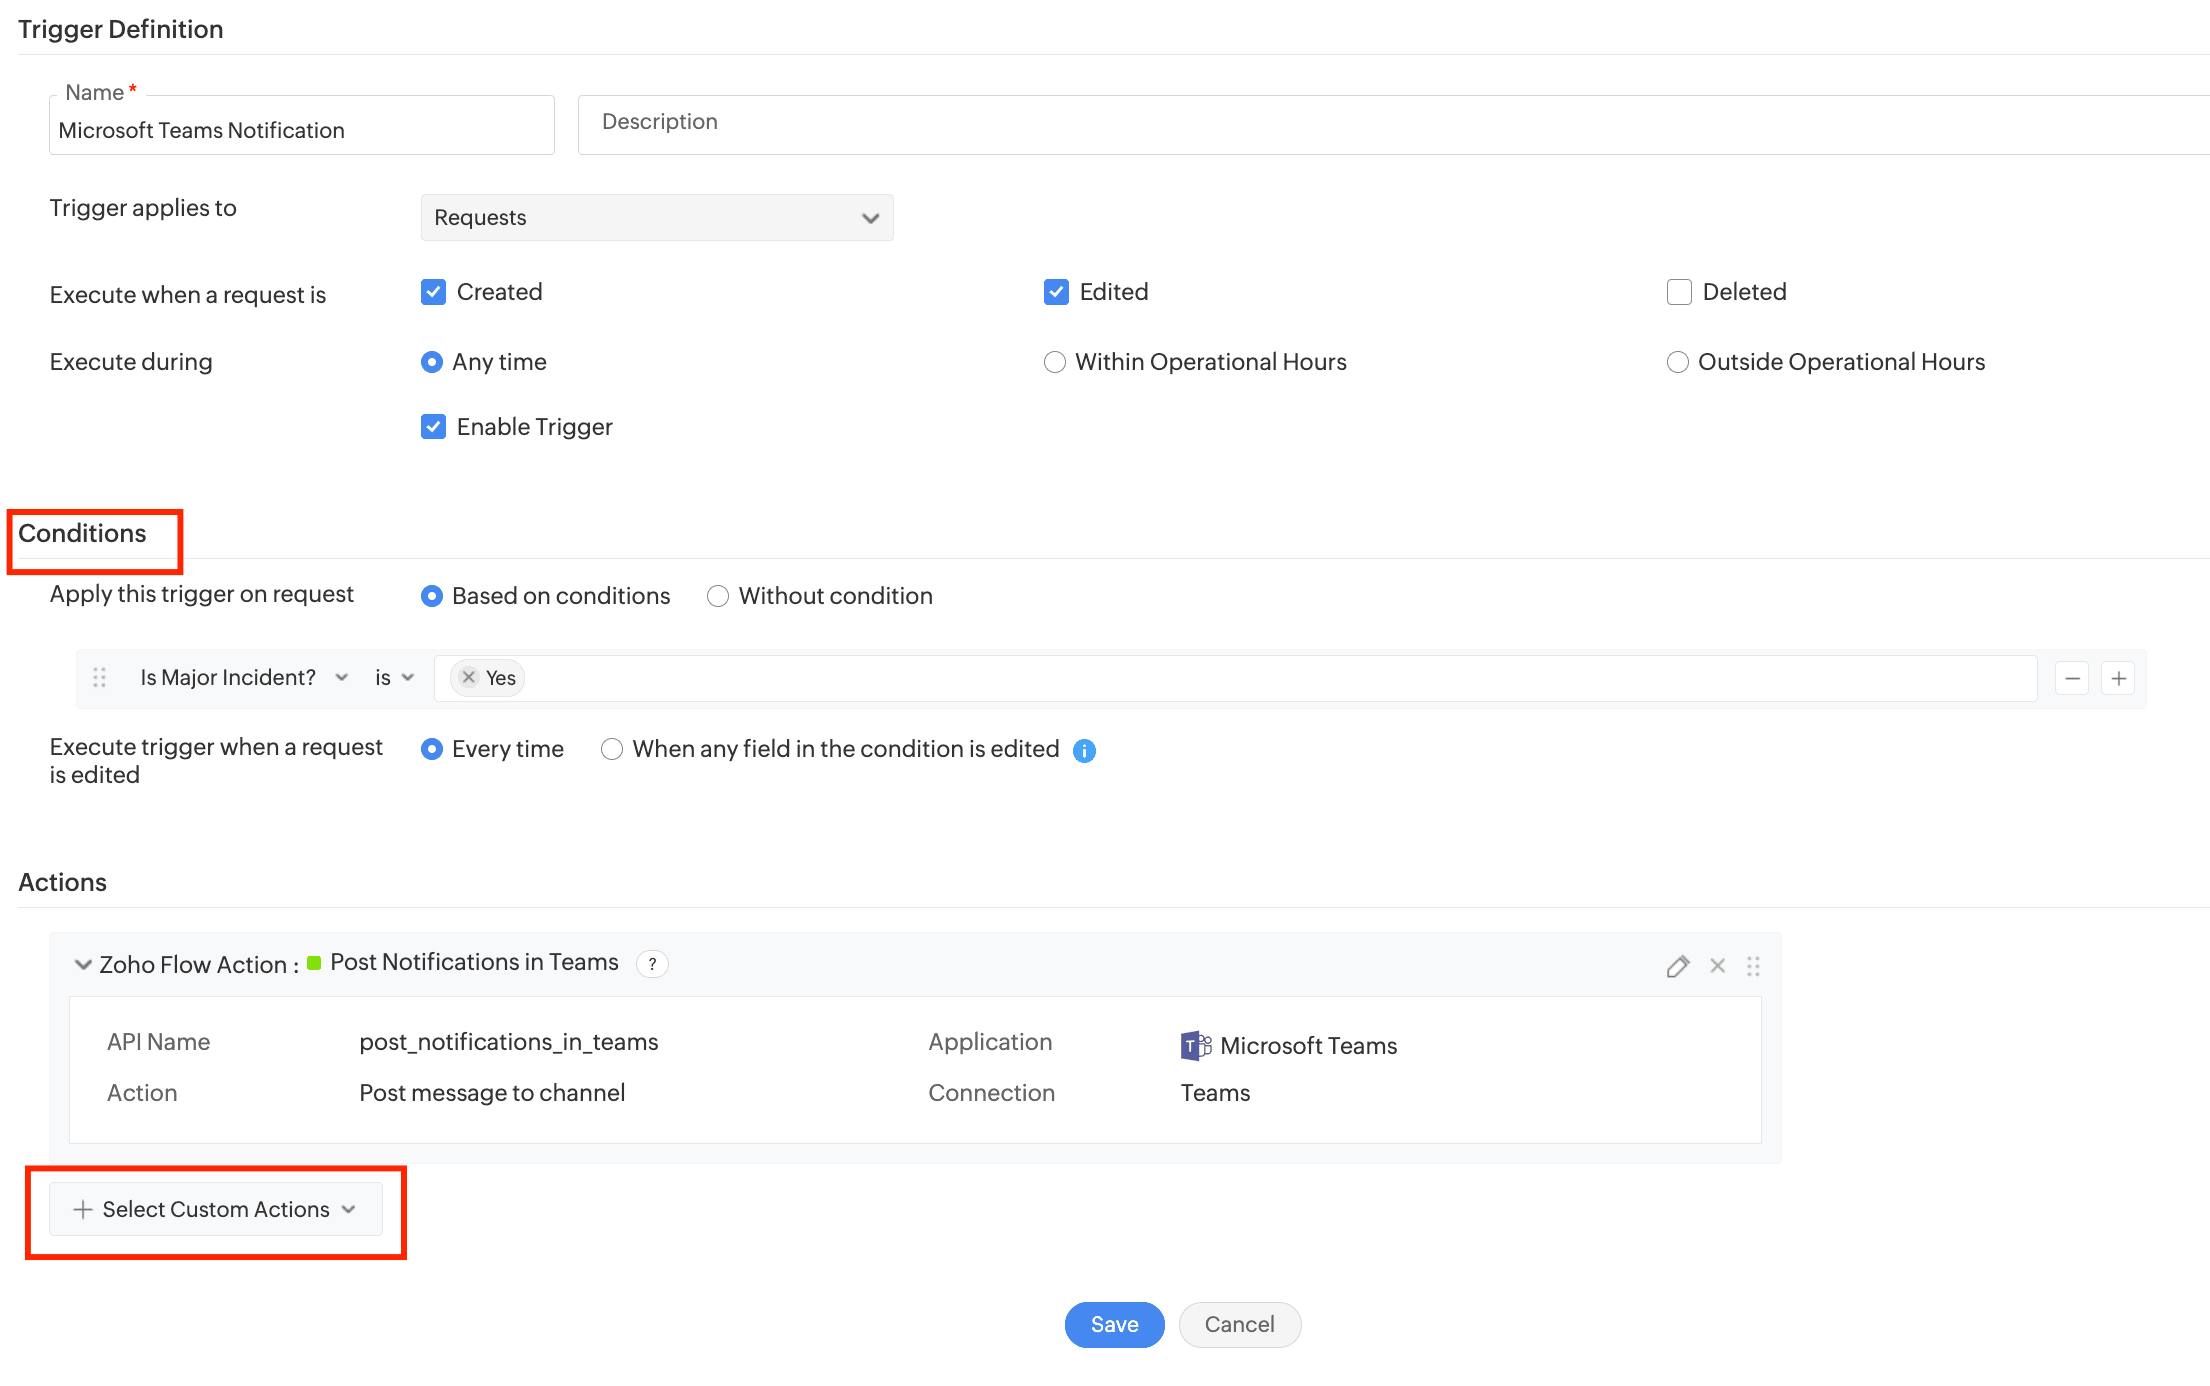Viewport: 2210px width, 1386px height.
Task: Remove the condition row with minus icon
Action: pos(2072,679)
